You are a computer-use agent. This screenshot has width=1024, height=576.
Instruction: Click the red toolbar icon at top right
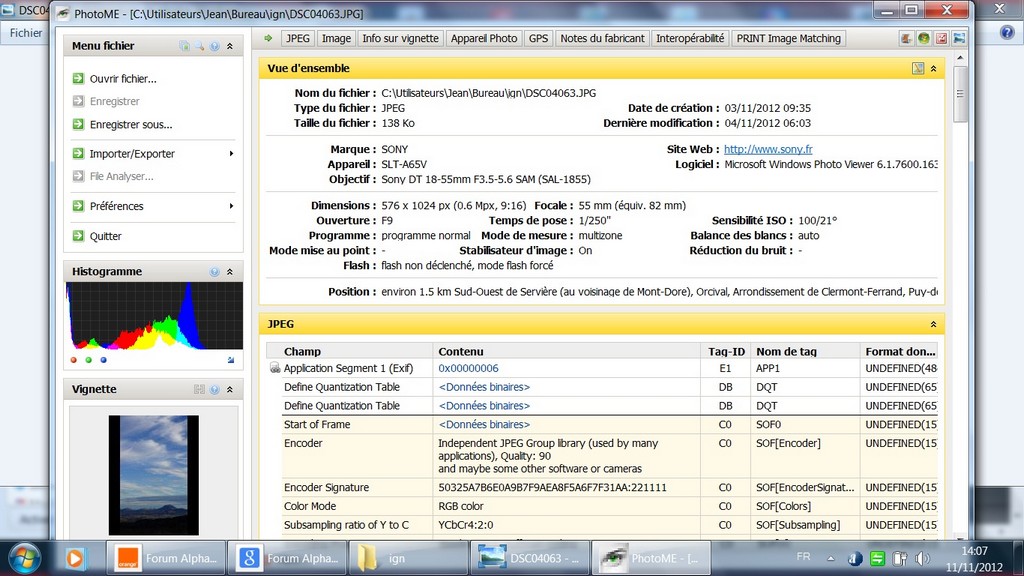[941, 39]
